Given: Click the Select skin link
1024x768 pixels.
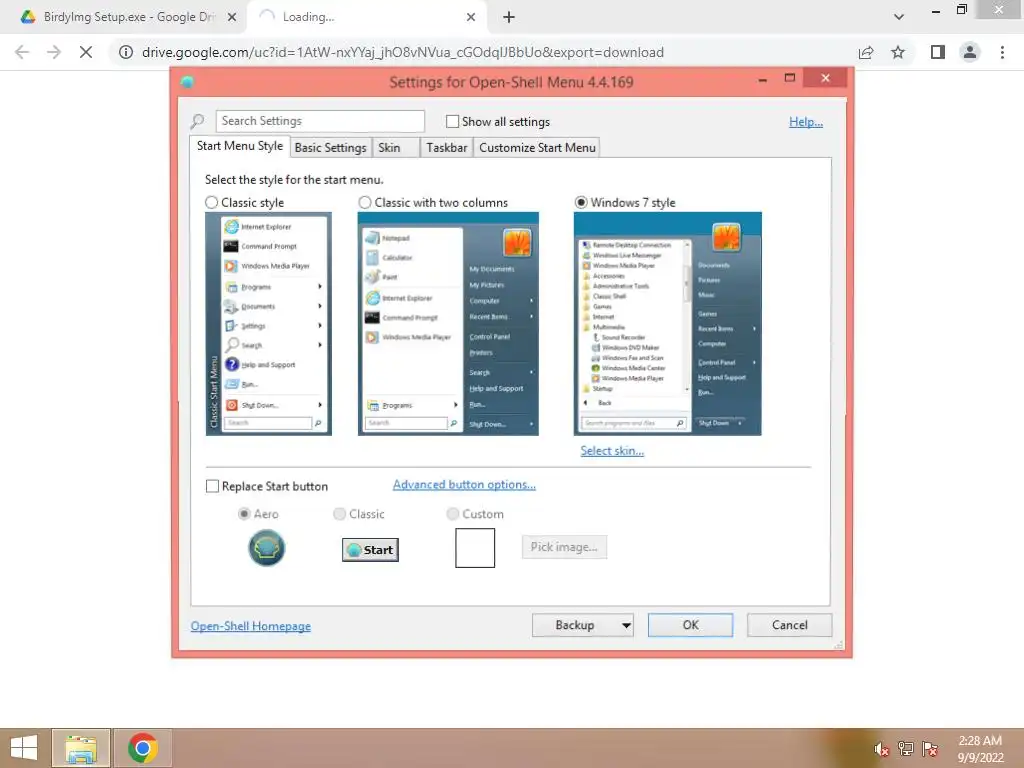Looking at the screenshot, I should pyautogui.click(x=612, y=451).
